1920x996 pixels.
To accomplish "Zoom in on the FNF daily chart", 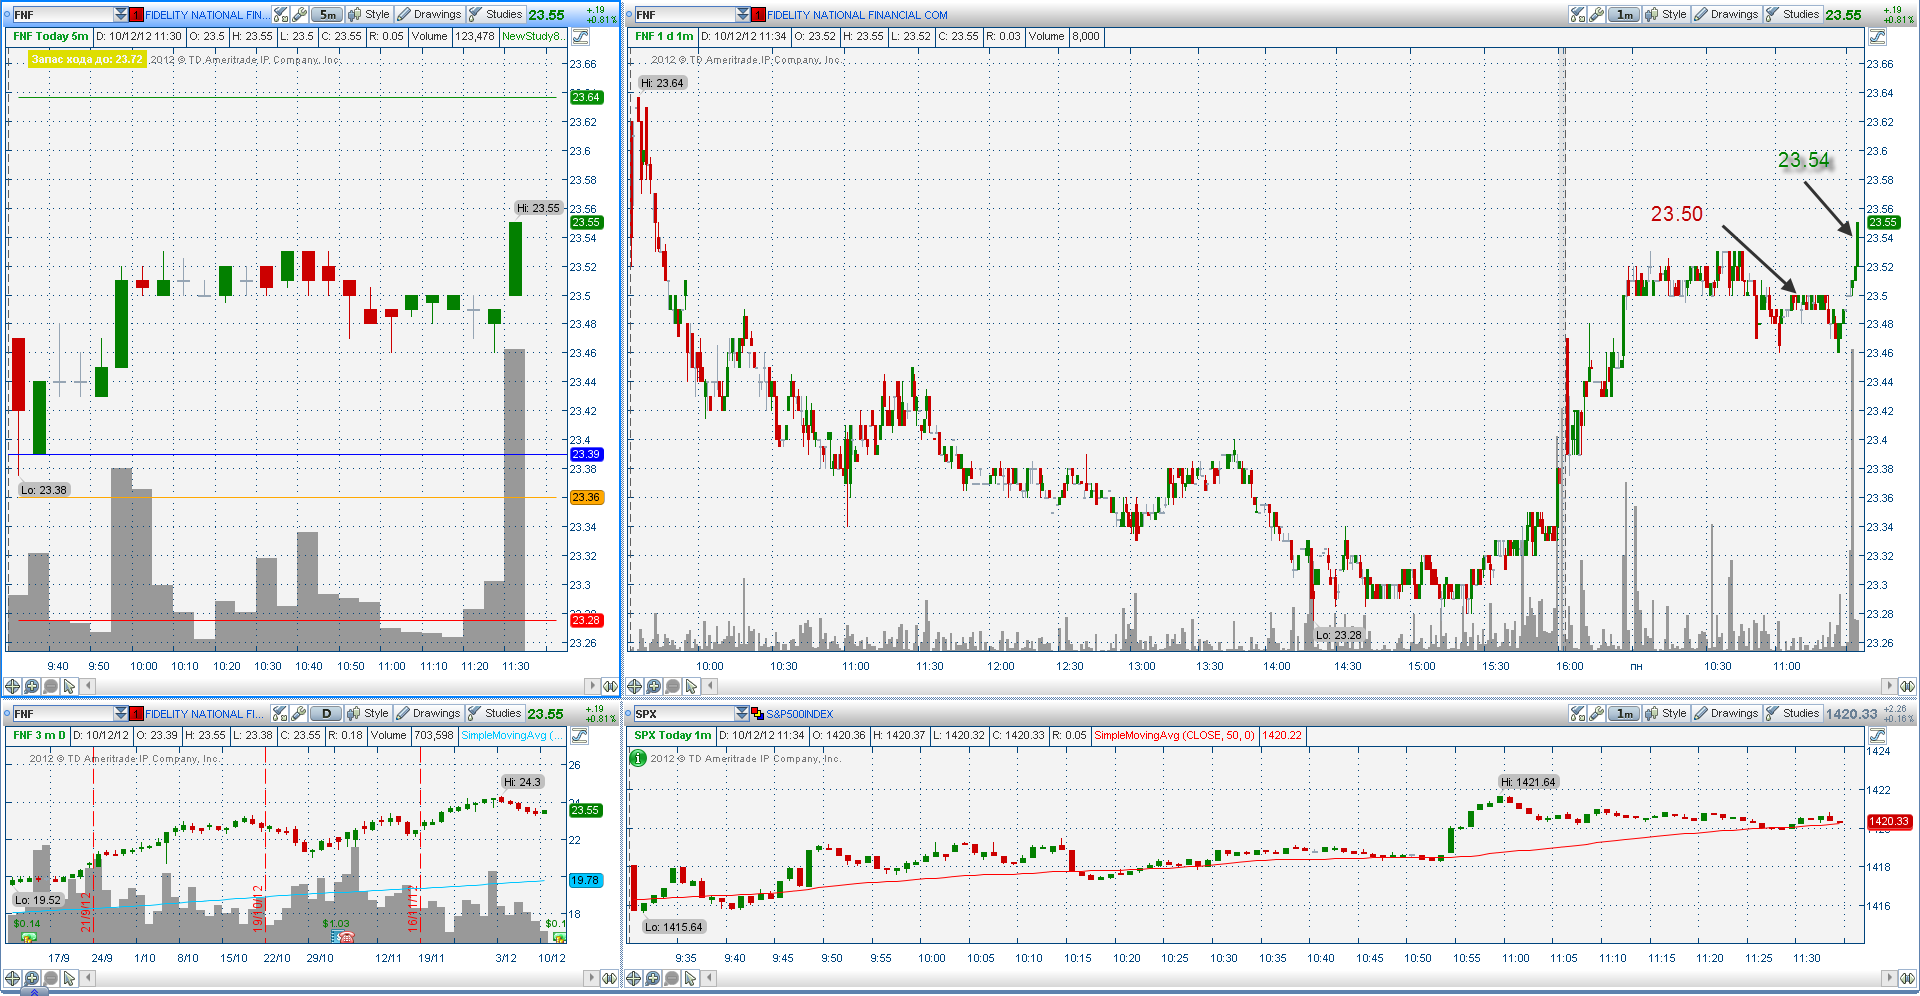I will point(31,978).
